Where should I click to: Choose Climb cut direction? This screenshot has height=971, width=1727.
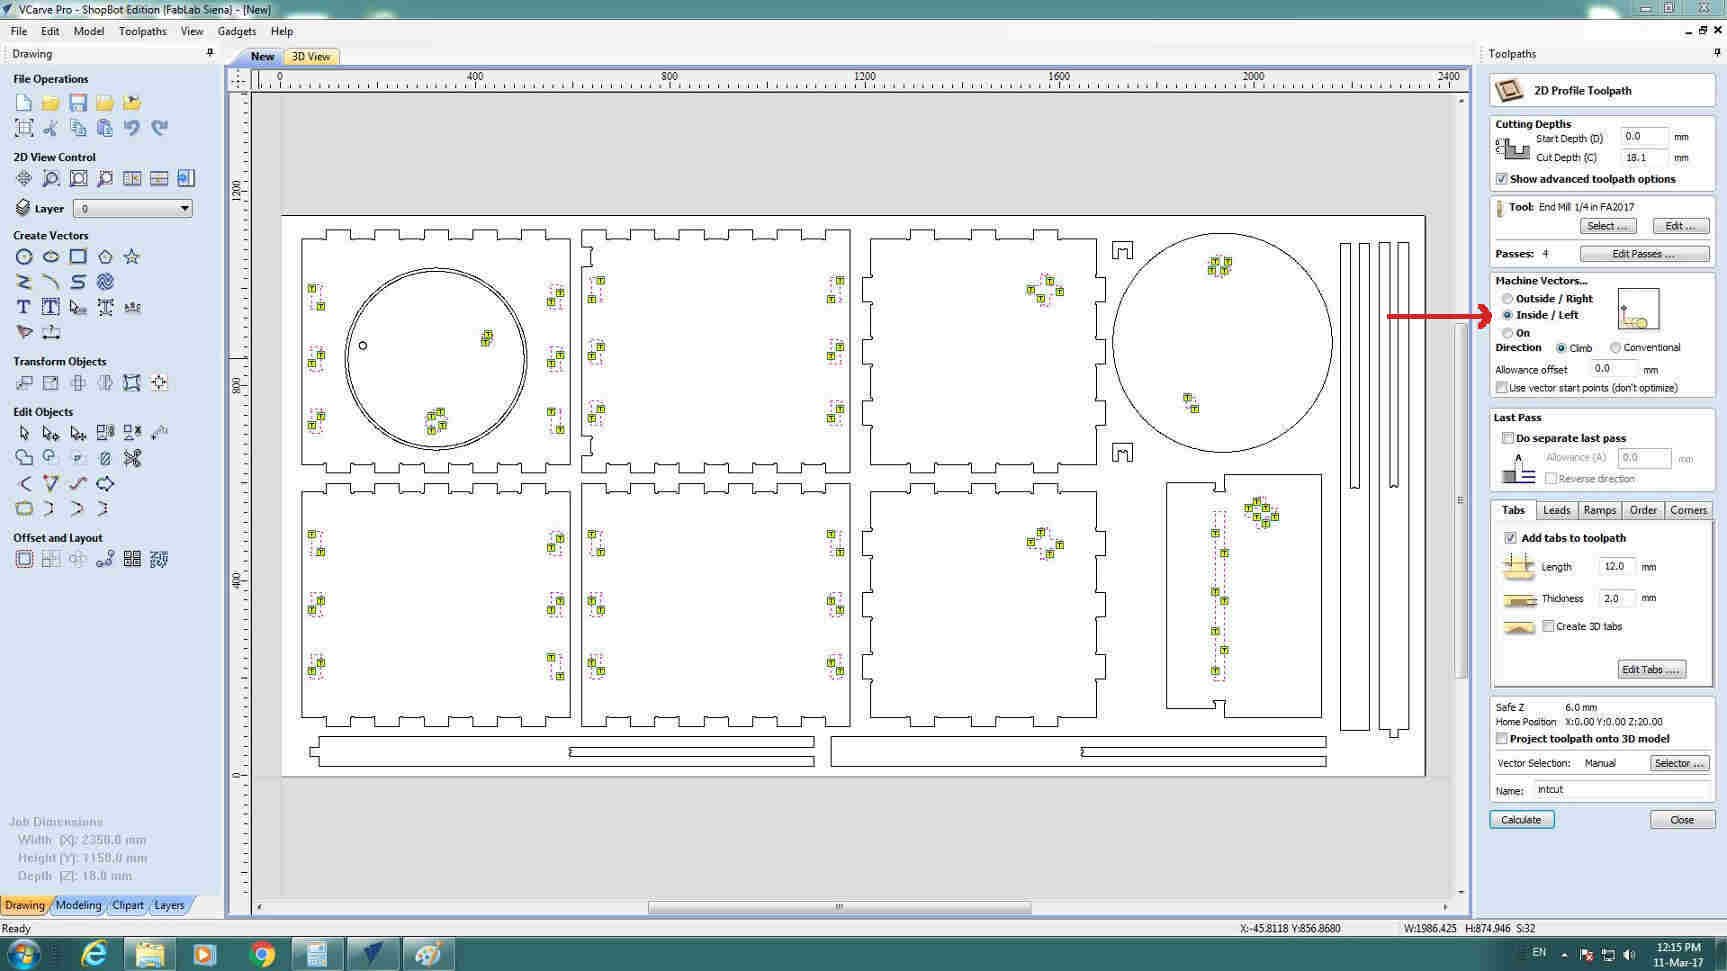1561,348
